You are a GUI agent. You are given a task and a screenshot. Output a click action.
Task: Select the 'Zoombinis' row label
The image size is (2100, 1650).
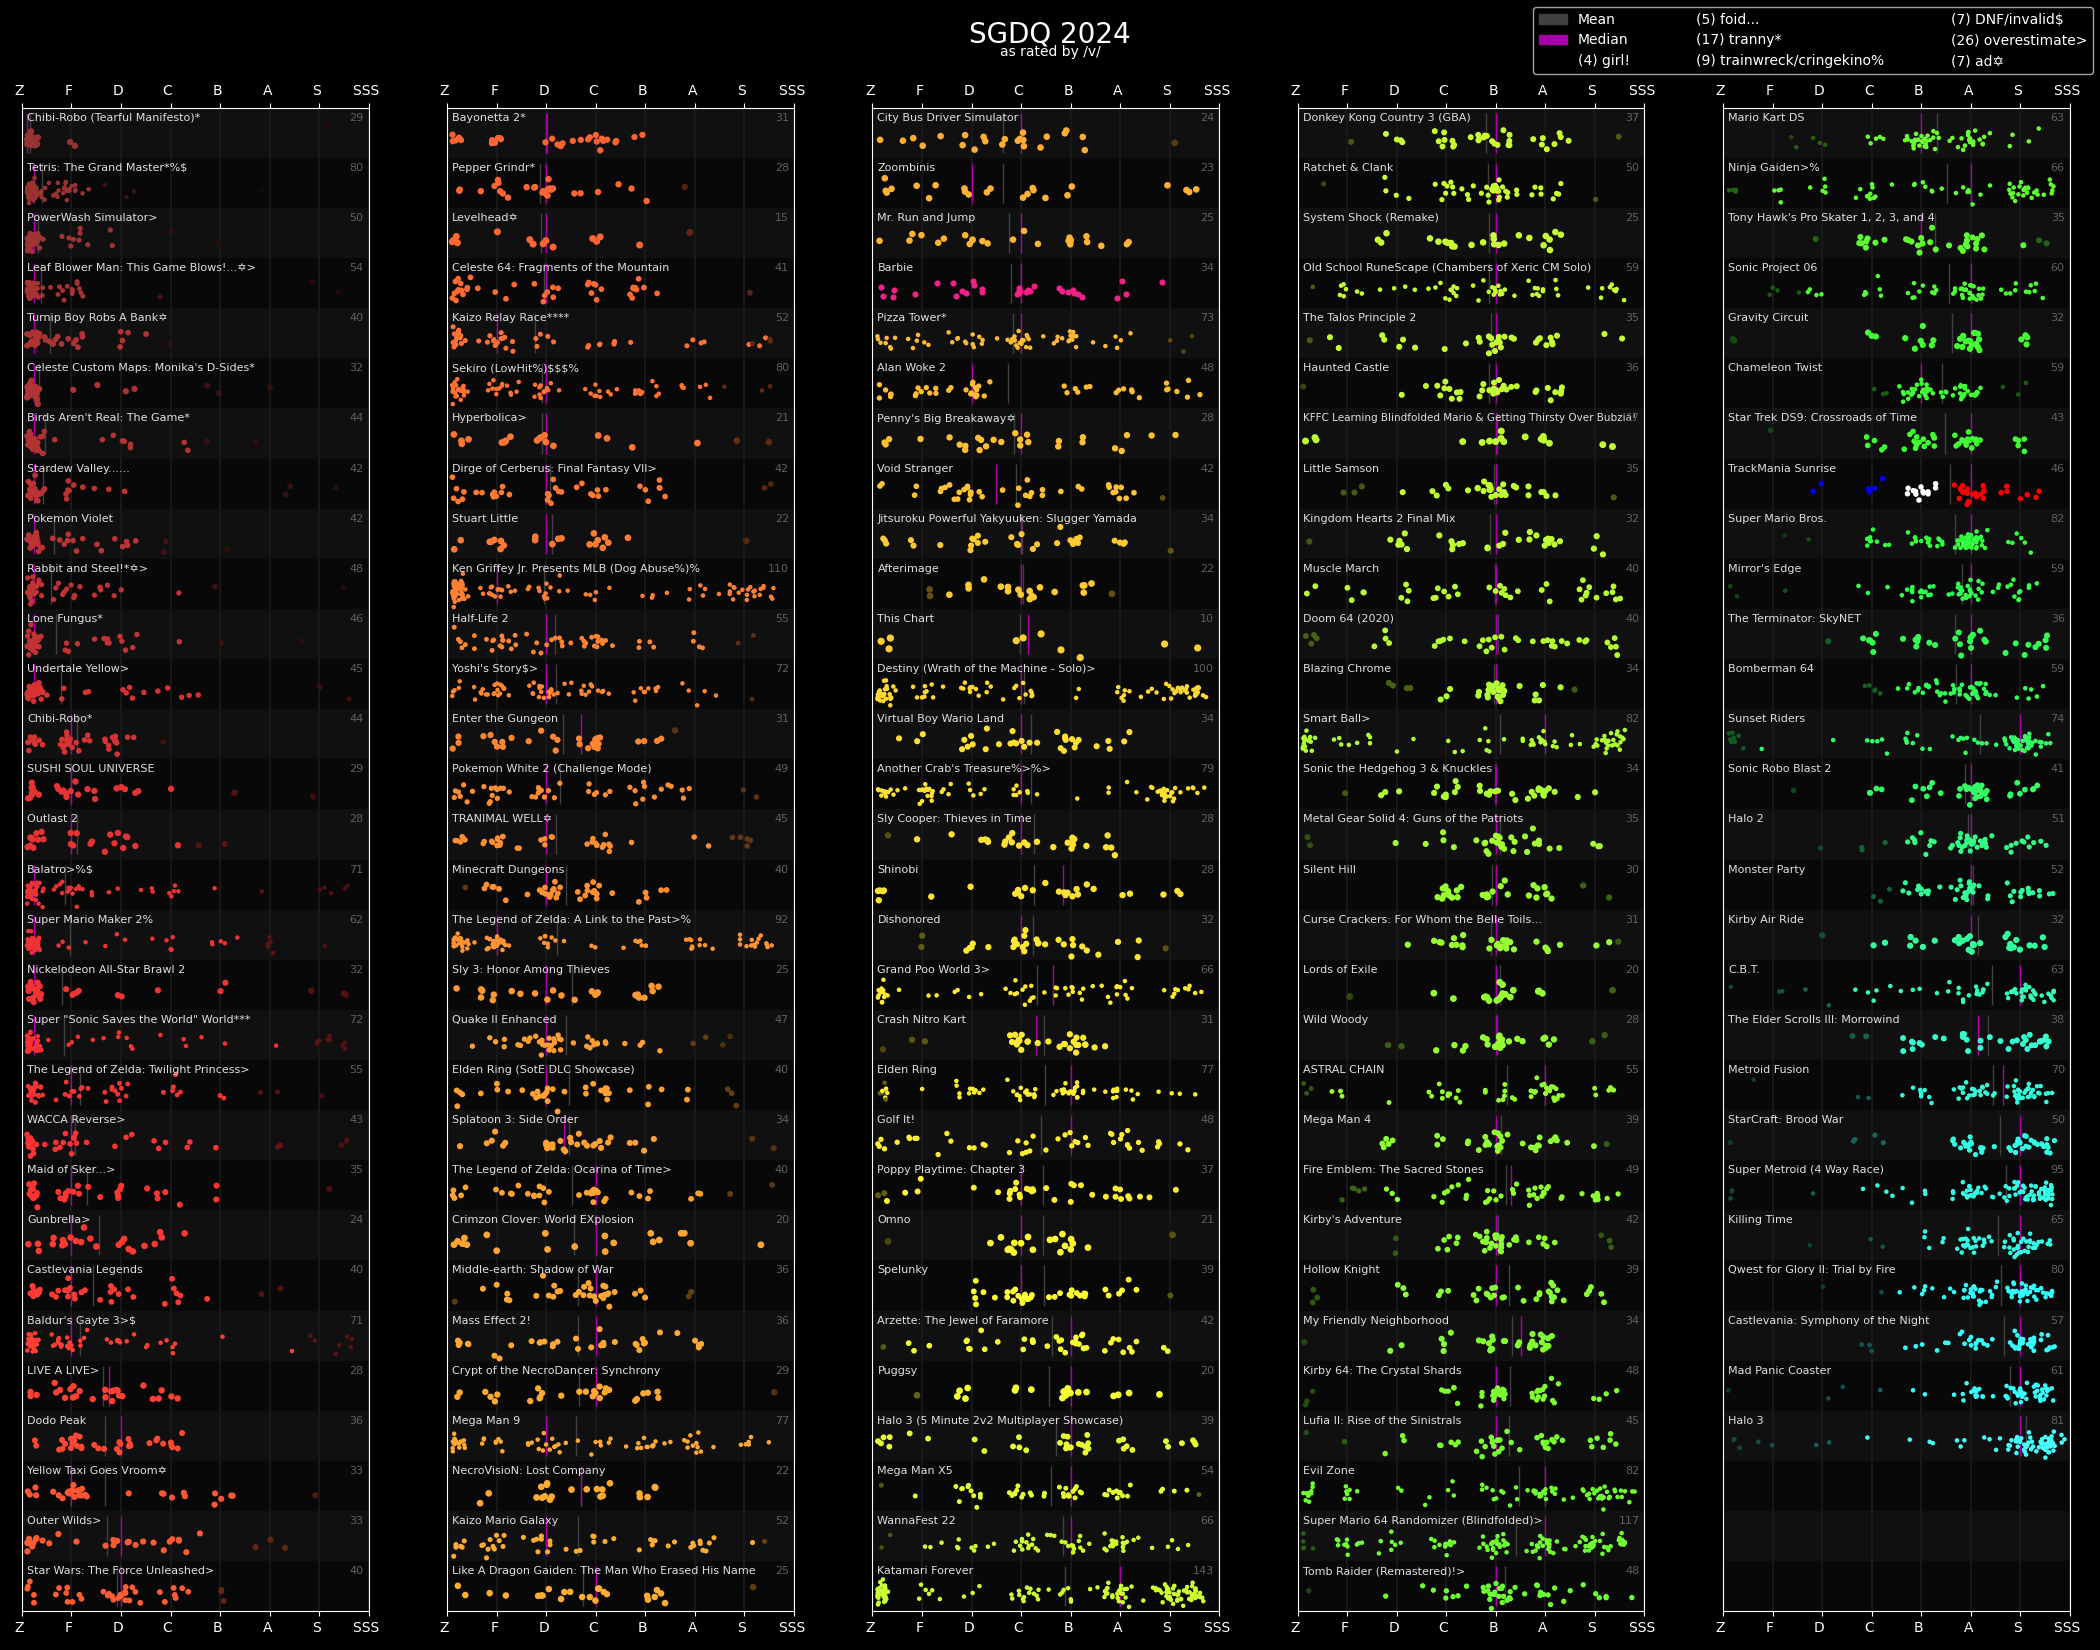[906, 167]
